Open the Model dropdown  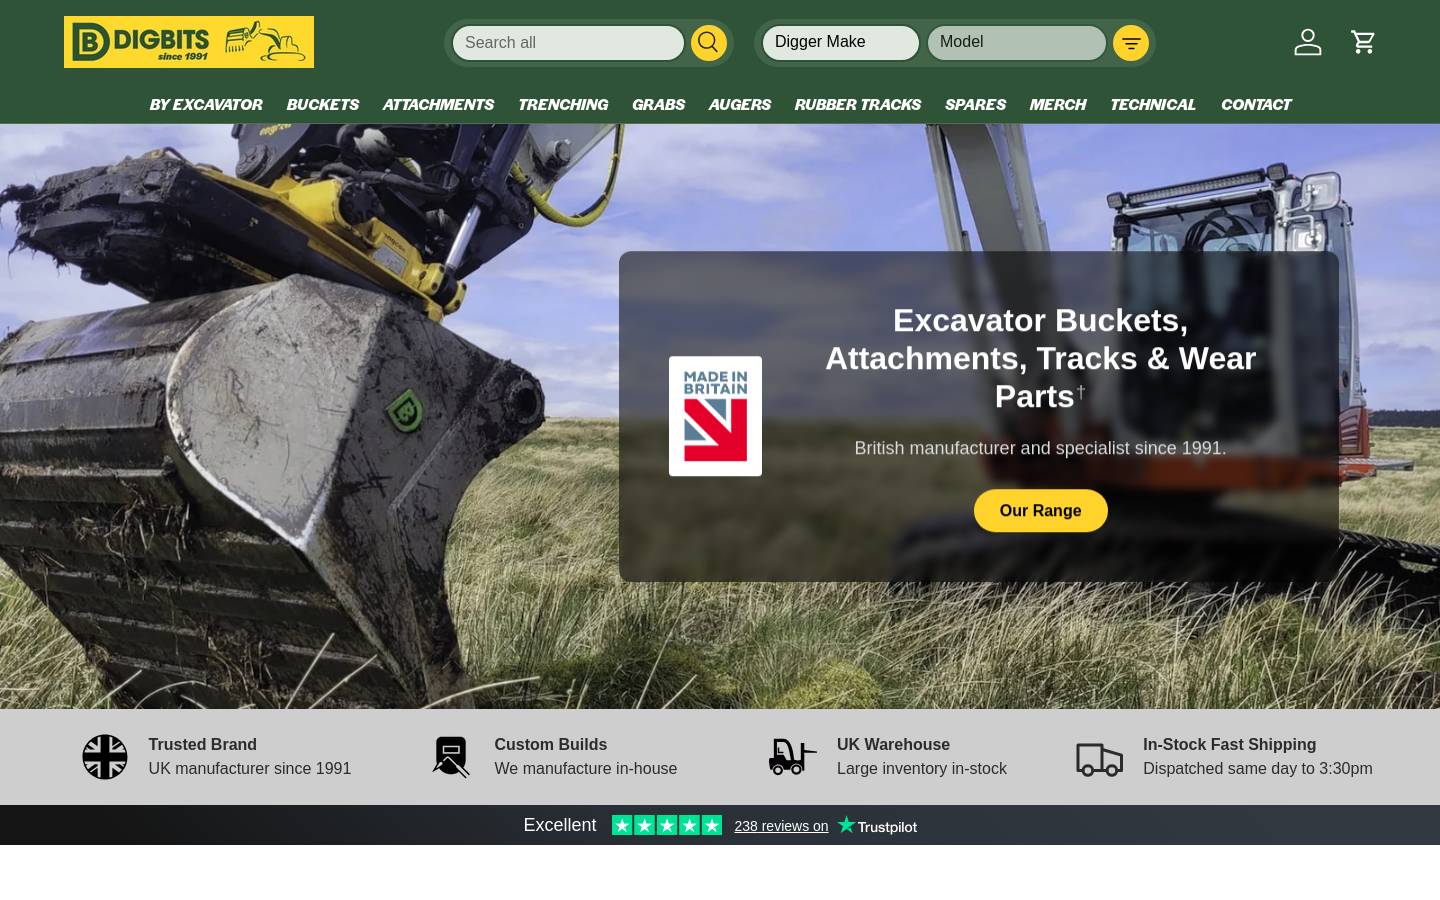pos(1017,42)
